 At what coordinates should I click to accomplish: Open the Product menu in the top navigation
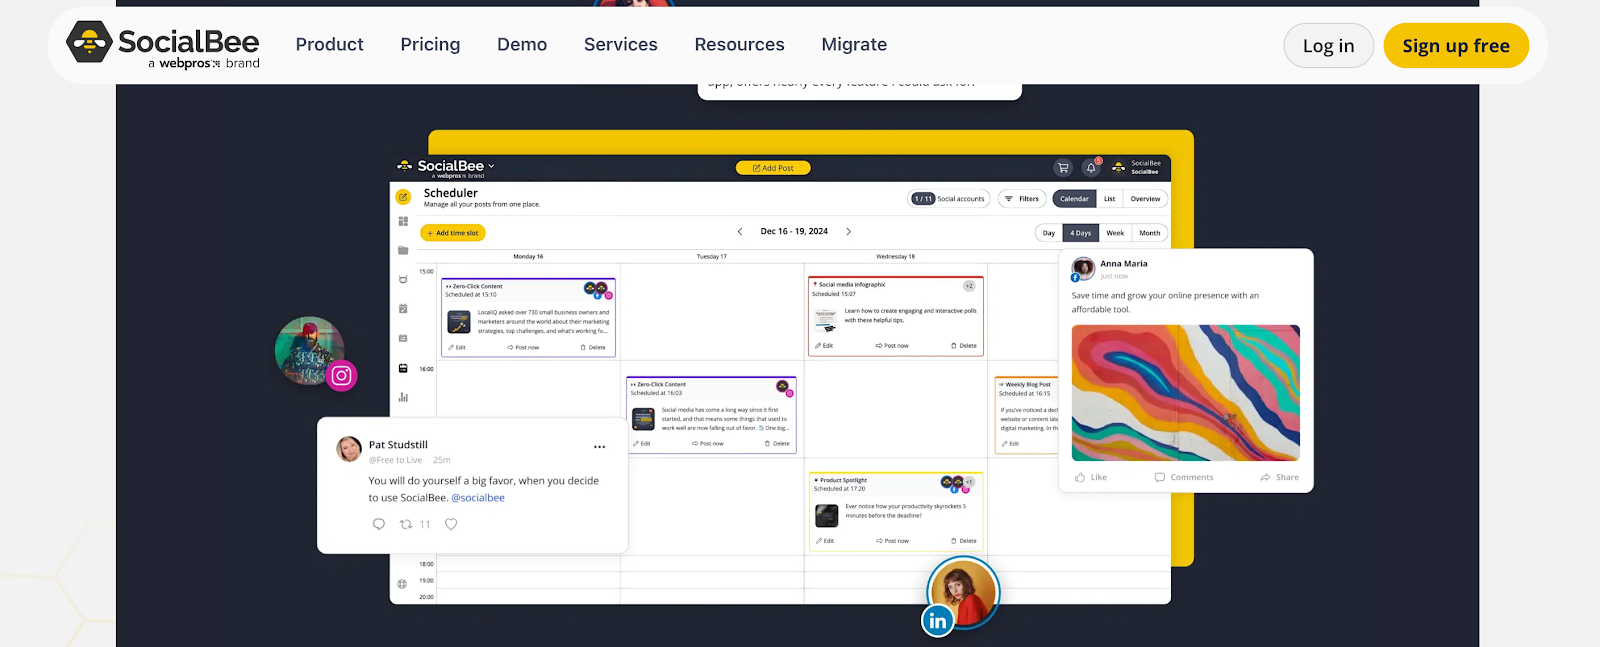pyautogui.click(x=329, y=45)
